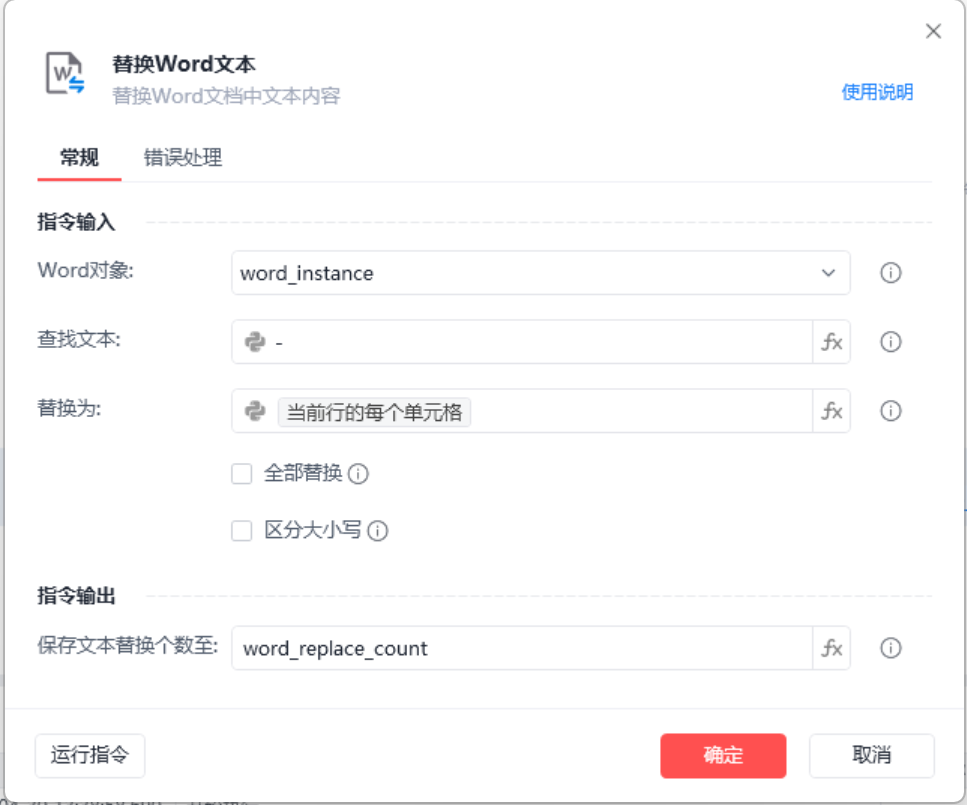The width and height of the screenshot is (967, 805).
Task: Click the 运行指令 button
Action: (x=90, y=755)
